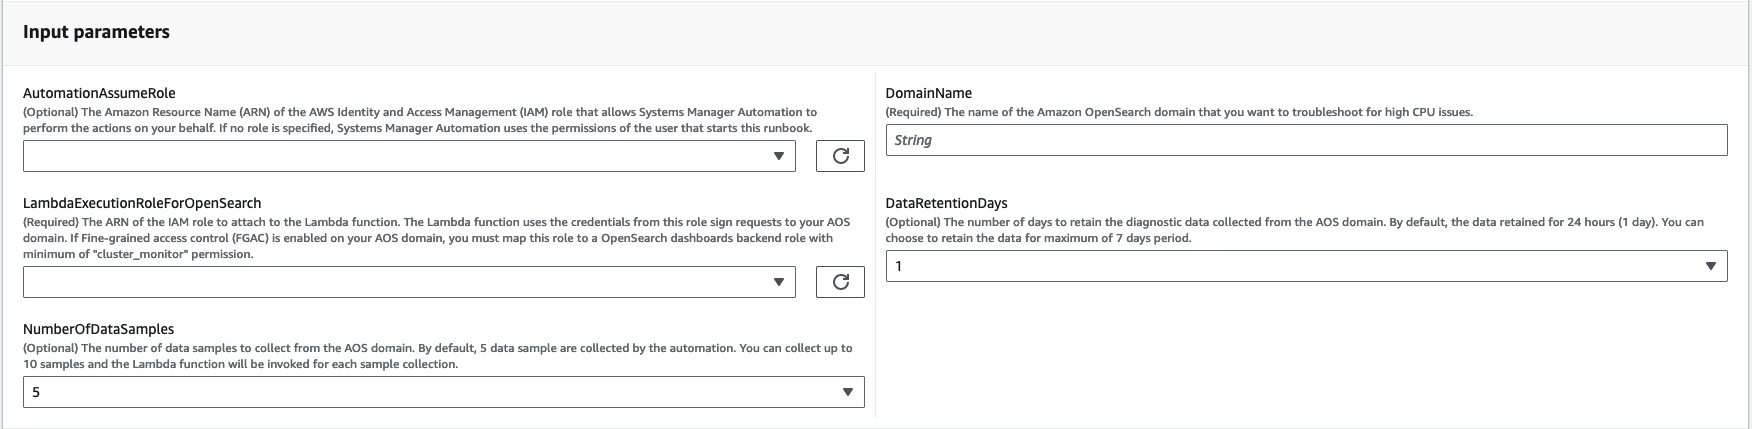Click the LambdaExecutionRoleForOpenSearch dropdown arrow
This screenshot has width=1752, height=429.
tap(778, 282)
